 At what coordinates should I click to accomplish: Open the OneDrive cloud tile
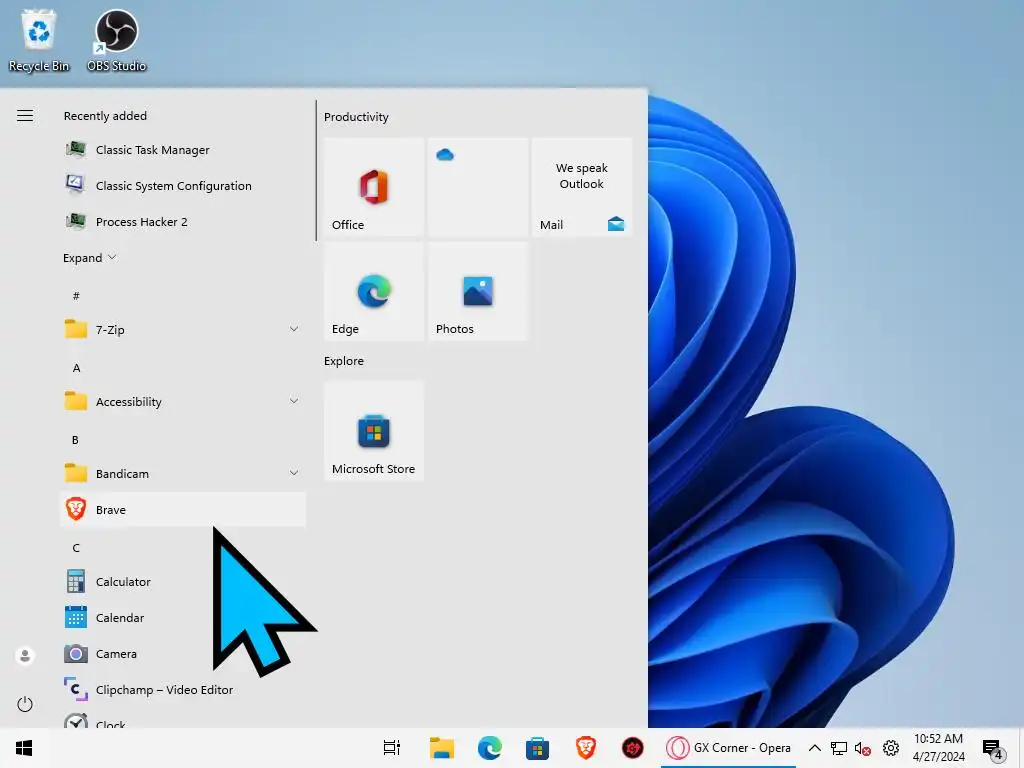pyautogui.click(x=478, y=187)
